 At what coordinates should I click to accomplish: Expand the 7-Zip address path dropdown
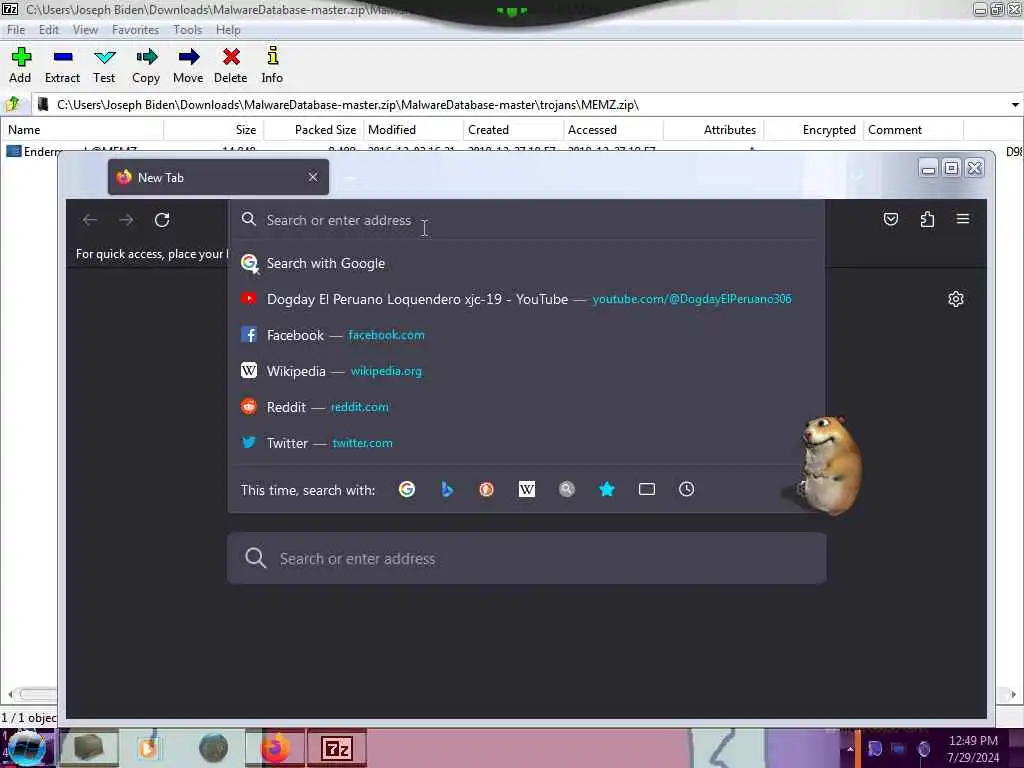[1015, 104]
